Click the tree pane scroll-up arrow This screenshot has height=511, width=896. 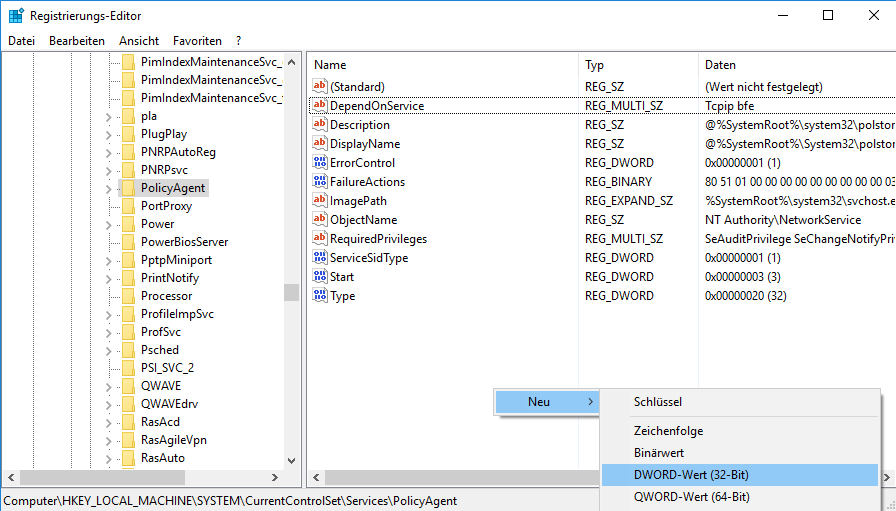click(291, 62)
